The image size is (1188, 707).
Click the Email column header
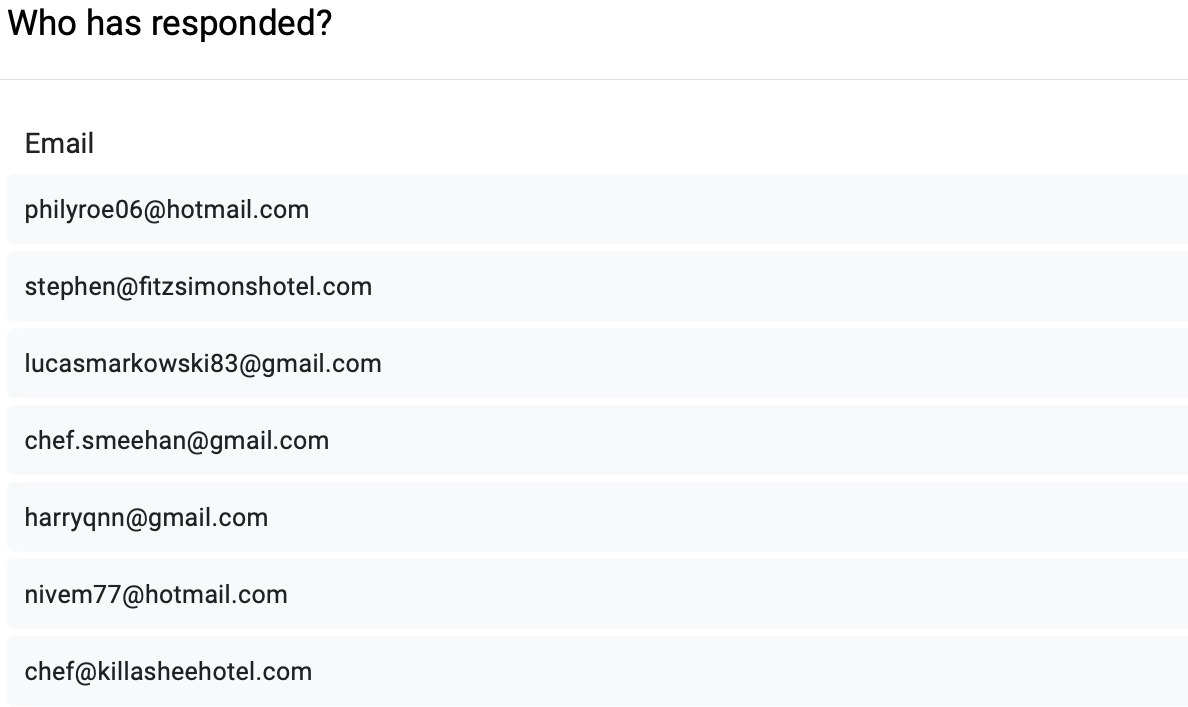(x=59, y=143)
